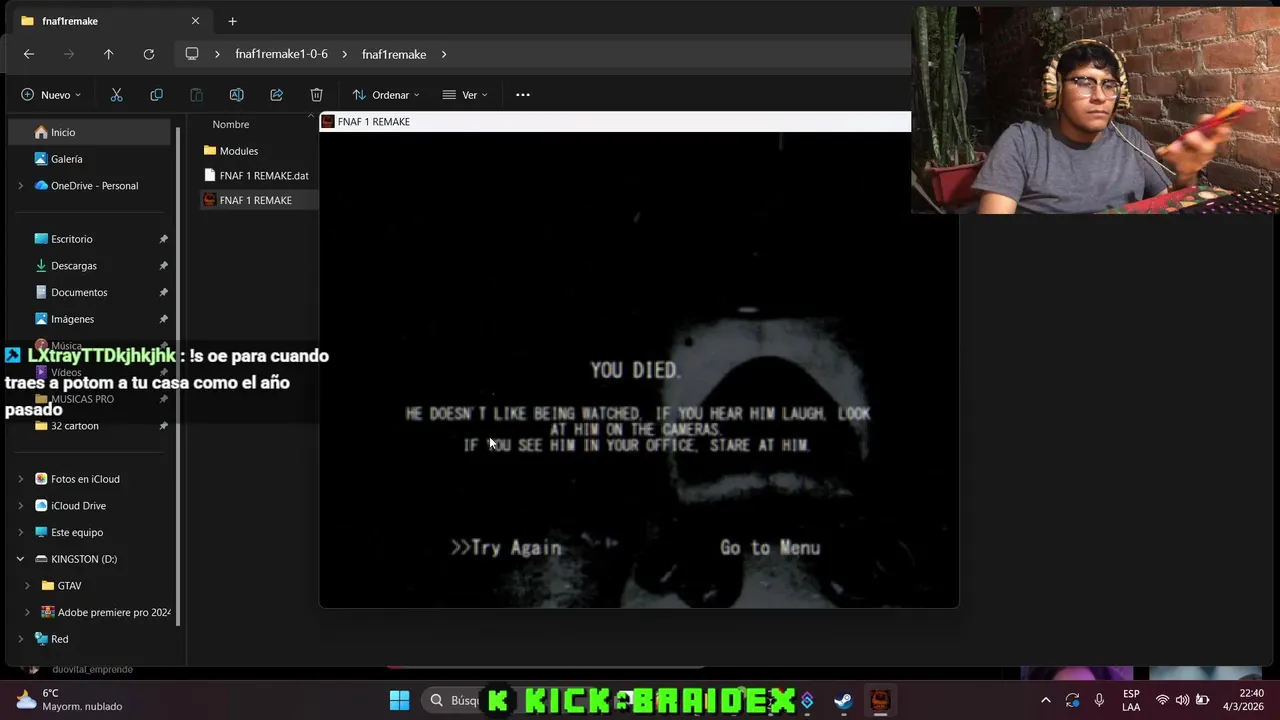Open the weather widget on taskbar
1280x720 pixels.
pos(68,700)
